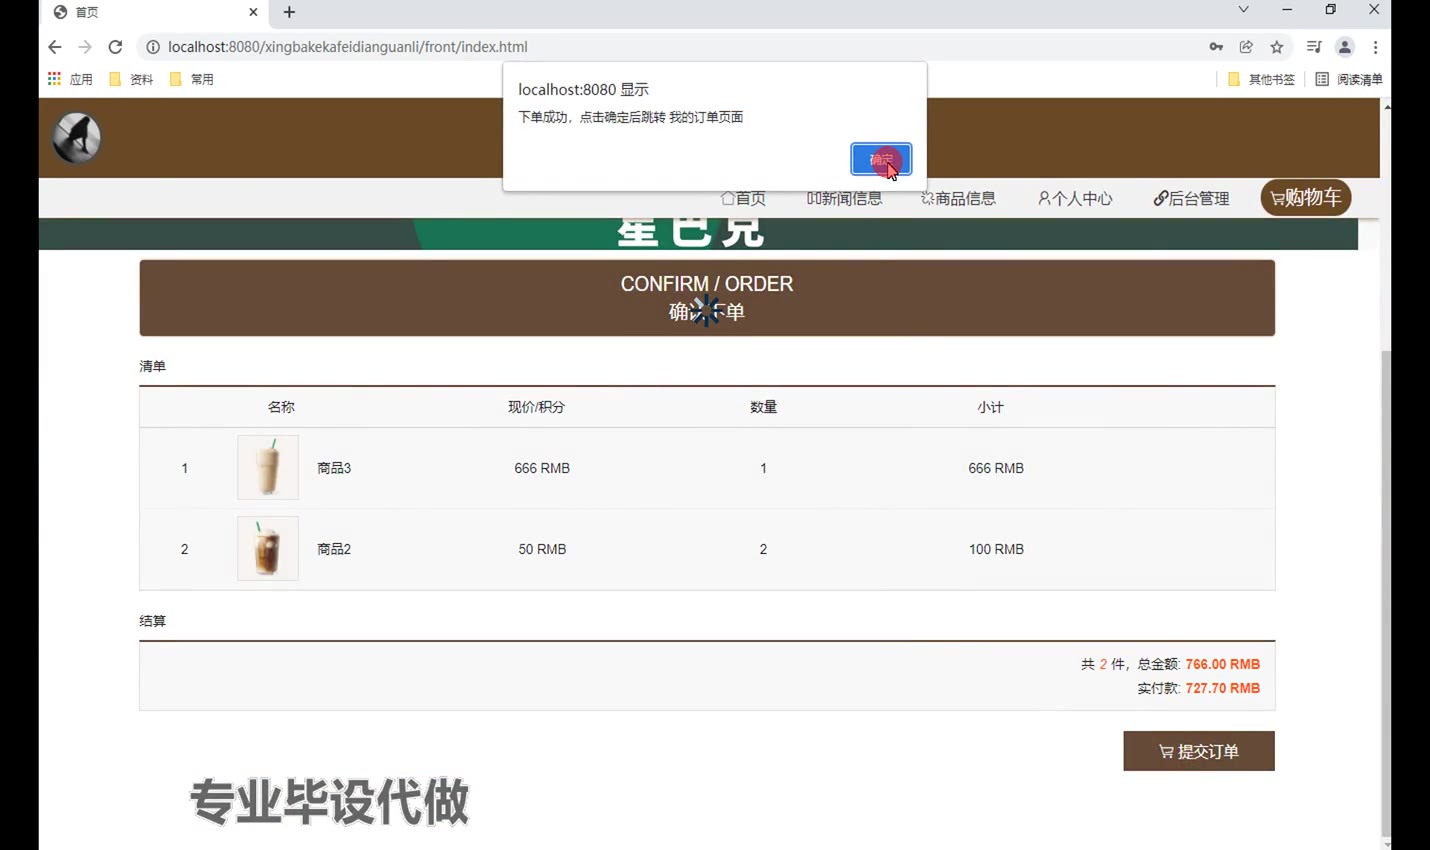Reload the page with refresh icon
Viewport: 1430px width, 850px height.
point(115,47)
